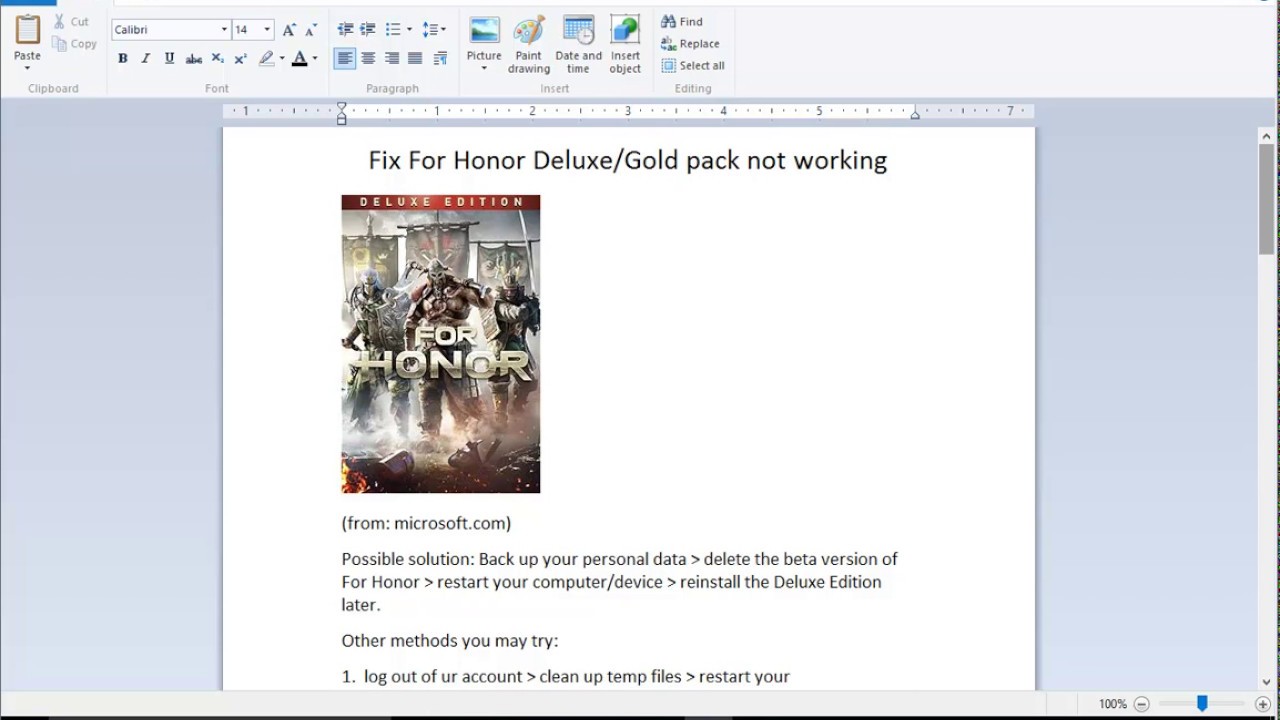Viewport: 1280px width, 720px height.
Task: Click the scrollbar up arrow
Action: pos(1266,135)
